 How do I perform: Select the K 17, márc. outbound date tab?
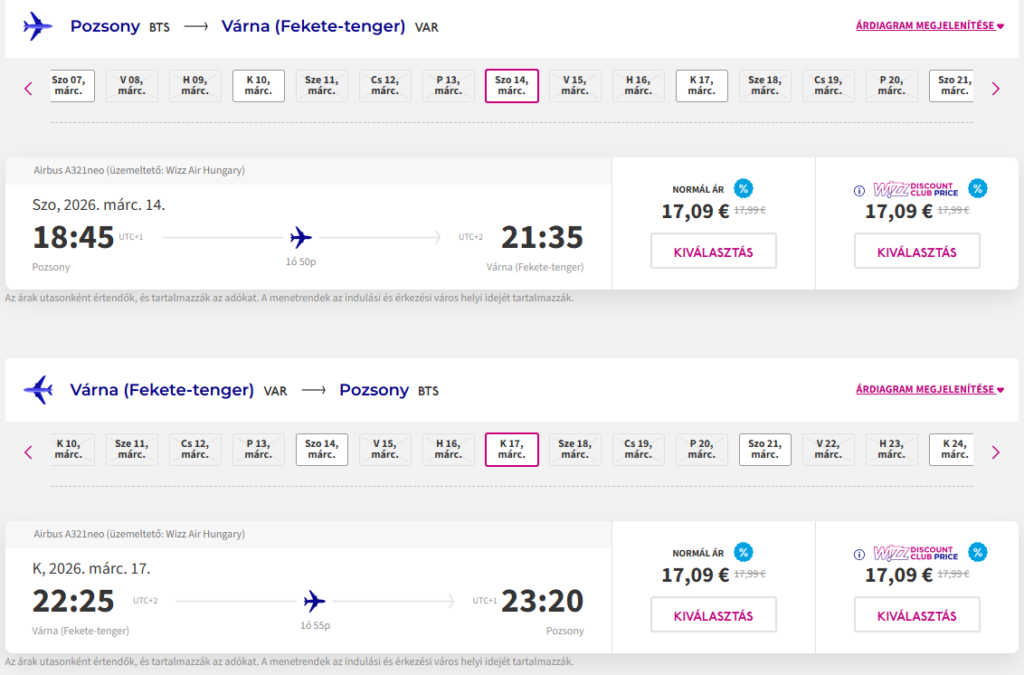coord(701,85)
